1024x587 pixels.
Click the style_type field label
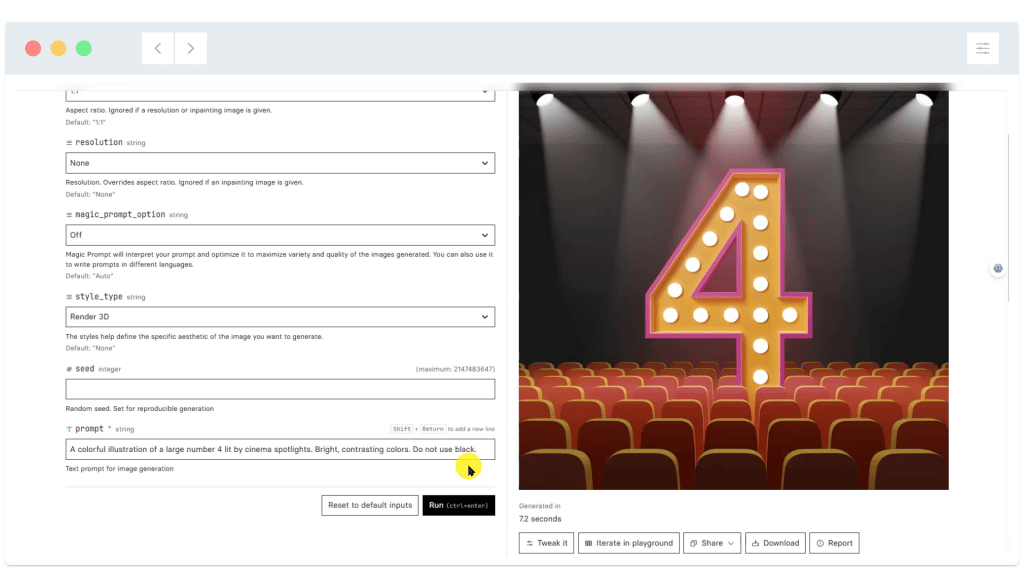99,296
